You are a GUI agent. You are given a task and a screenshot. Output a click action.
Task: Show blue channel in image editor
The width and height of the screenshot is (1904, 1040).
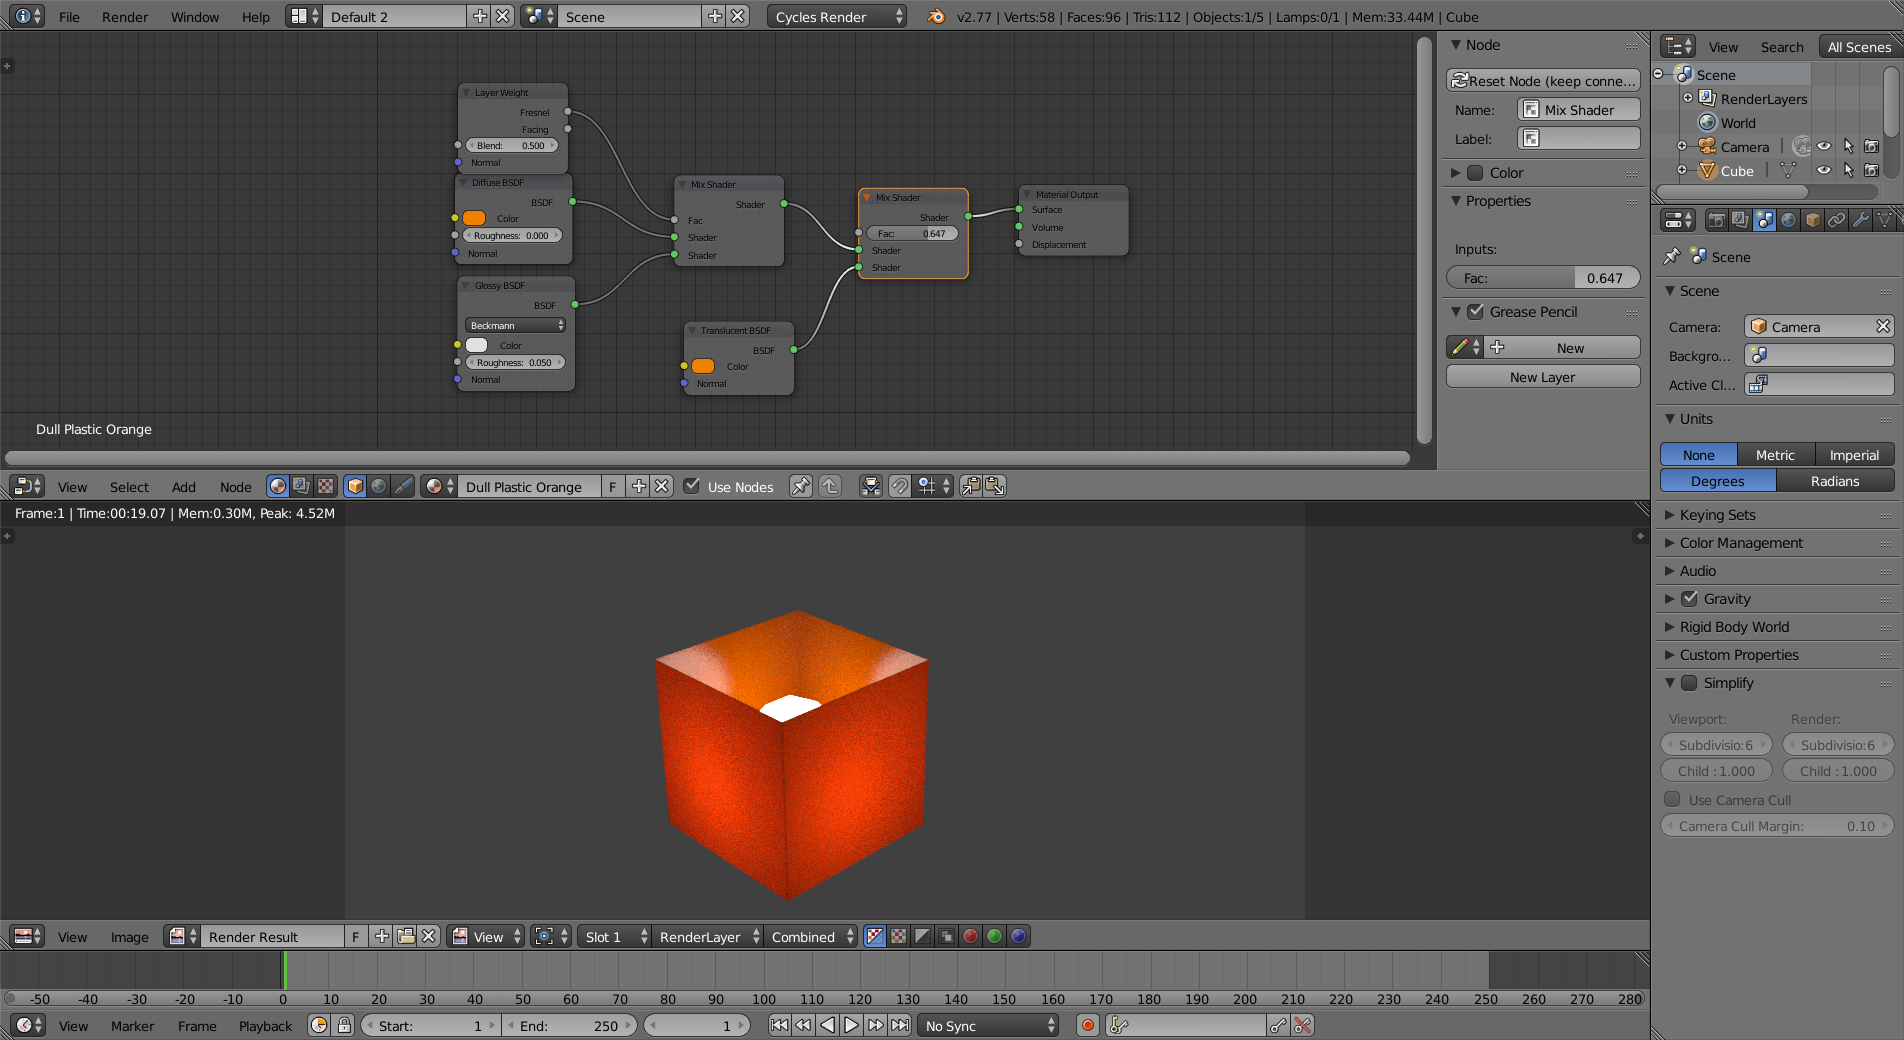point(1018,936)
